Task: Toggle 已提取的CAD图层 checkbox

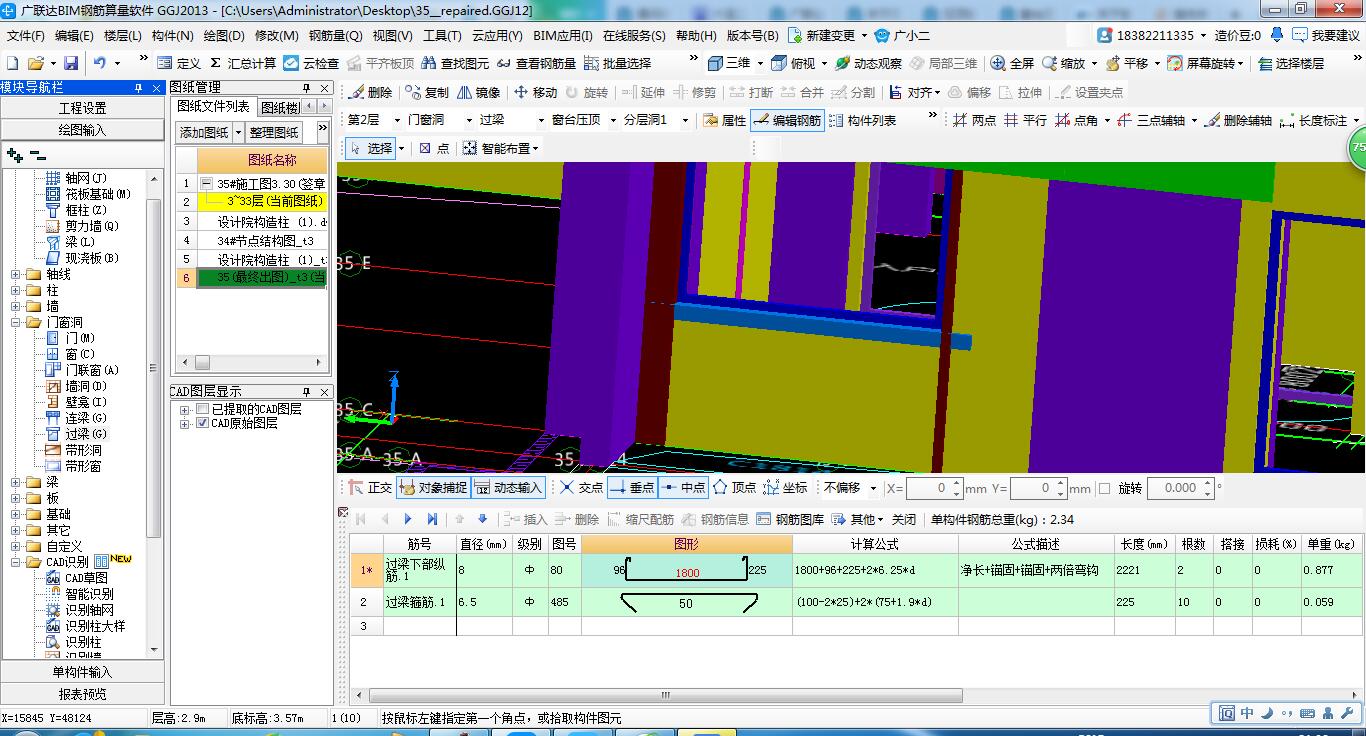Action: click(x=203, y=409)
